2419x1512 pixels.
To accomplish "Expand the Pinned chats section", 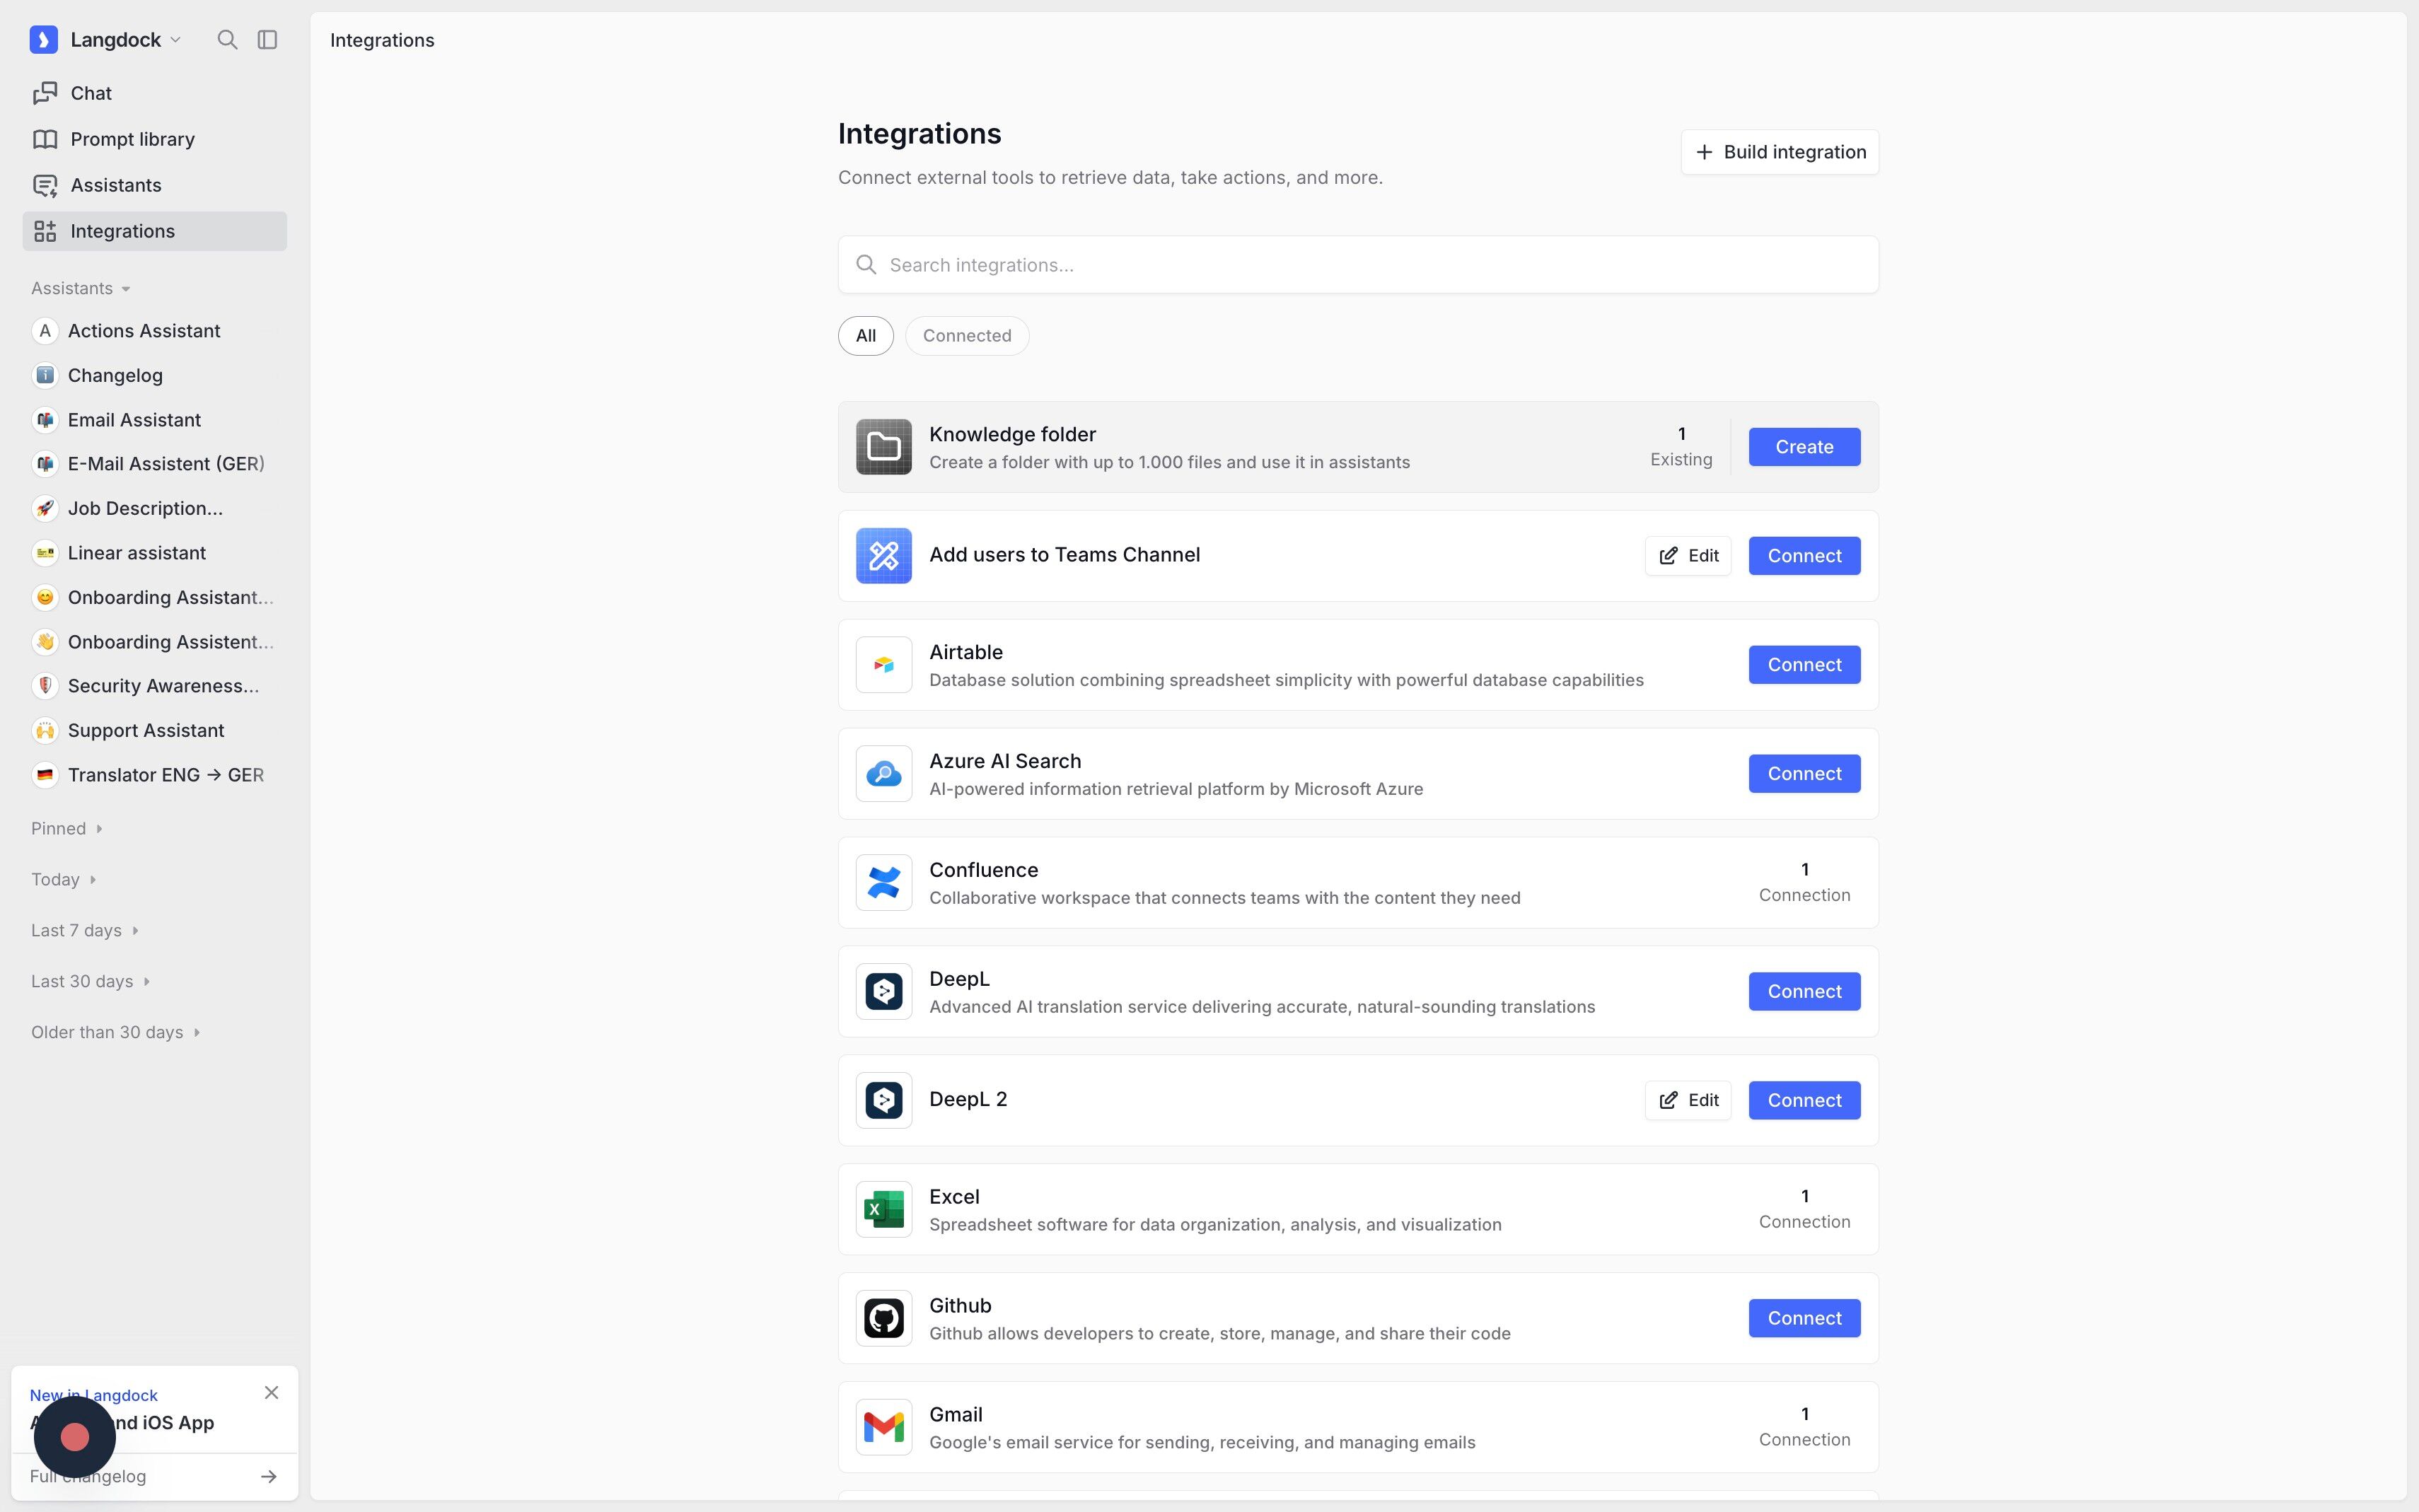I will pyautogui.click(x=66, y=828).
